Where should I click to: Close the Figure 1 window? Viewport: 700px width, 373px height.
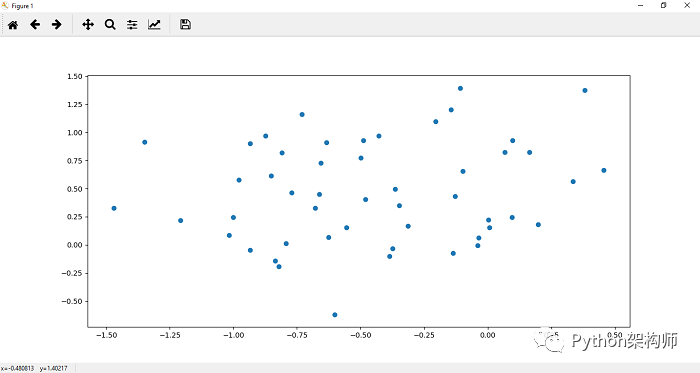pyautogui.click(x=687, y=5)
